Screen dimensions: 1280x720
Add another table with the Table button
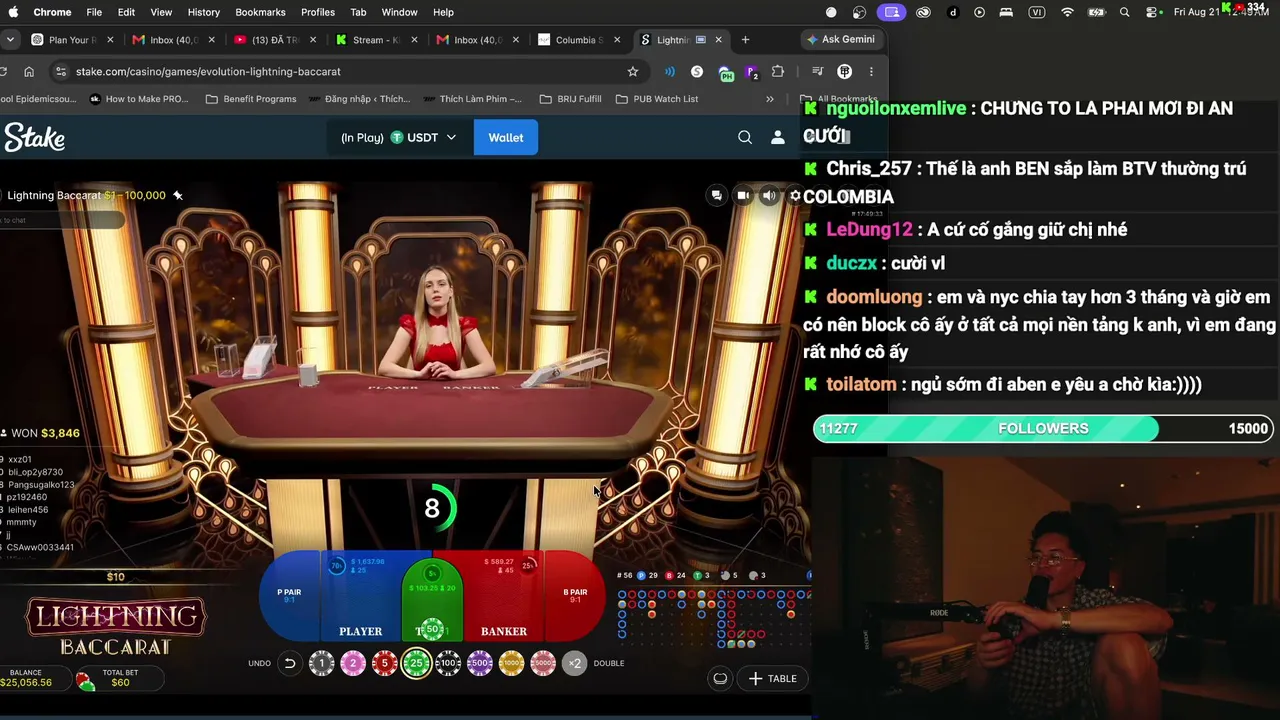coord(772,678)
